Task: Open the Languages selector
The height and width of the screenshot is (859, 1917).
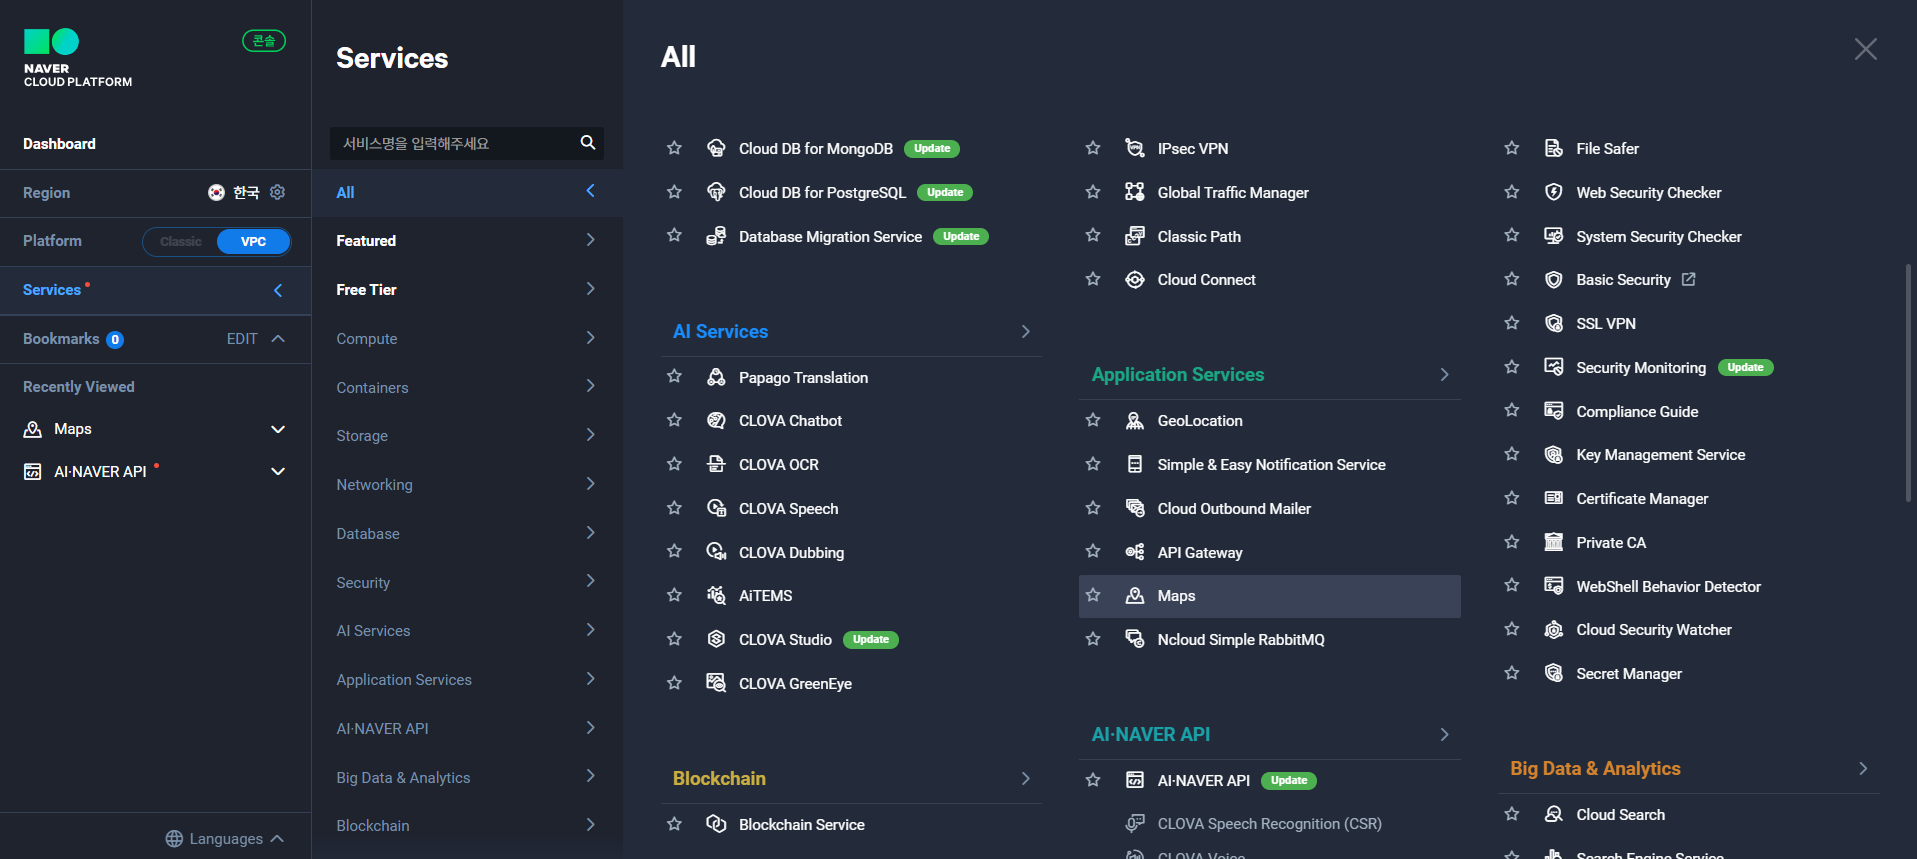Action: click(225, 838)
